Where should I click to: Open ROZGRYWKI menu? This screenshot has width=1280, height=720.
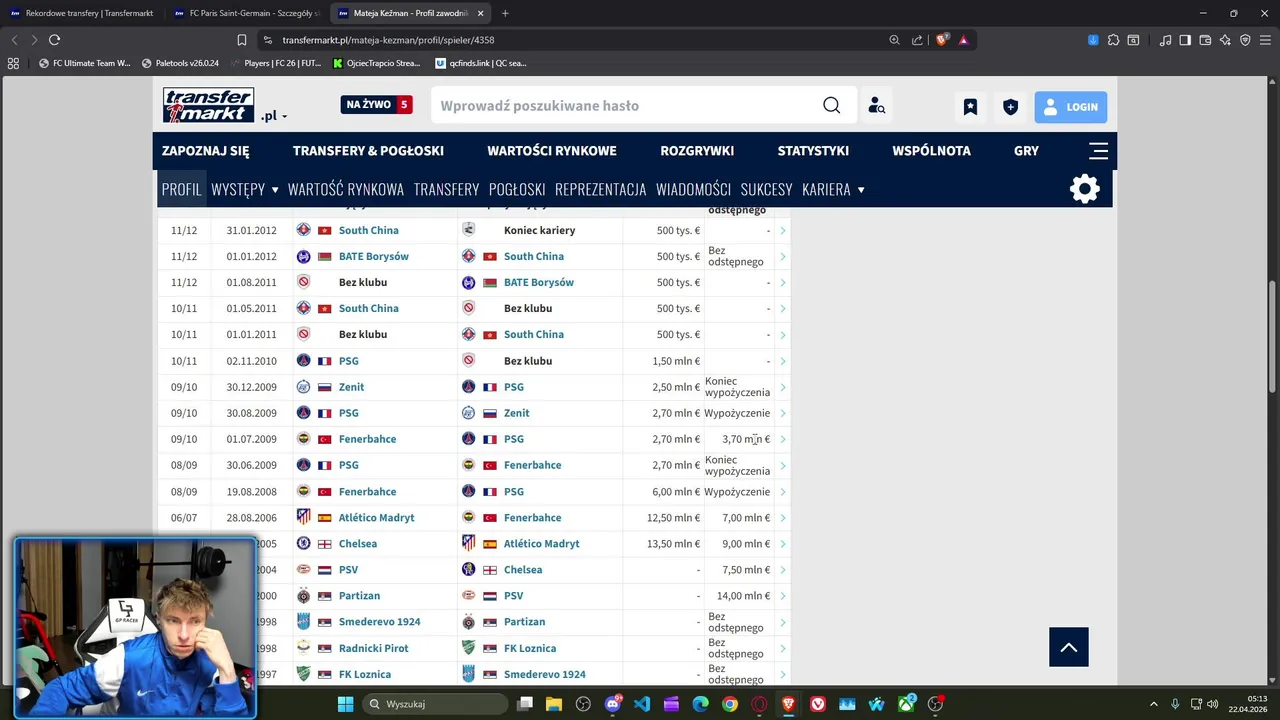click(x=697, y=151)
